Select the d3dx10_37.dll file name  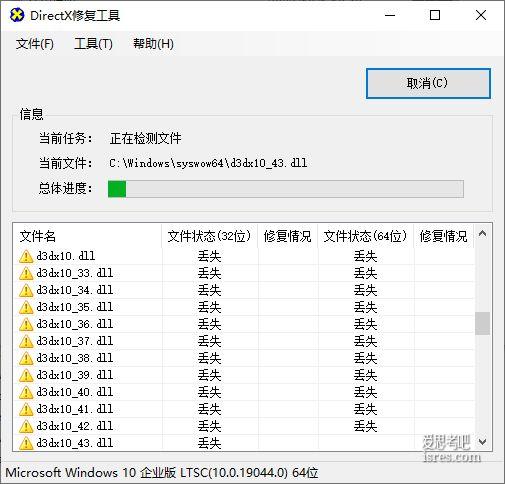(75, 341)
